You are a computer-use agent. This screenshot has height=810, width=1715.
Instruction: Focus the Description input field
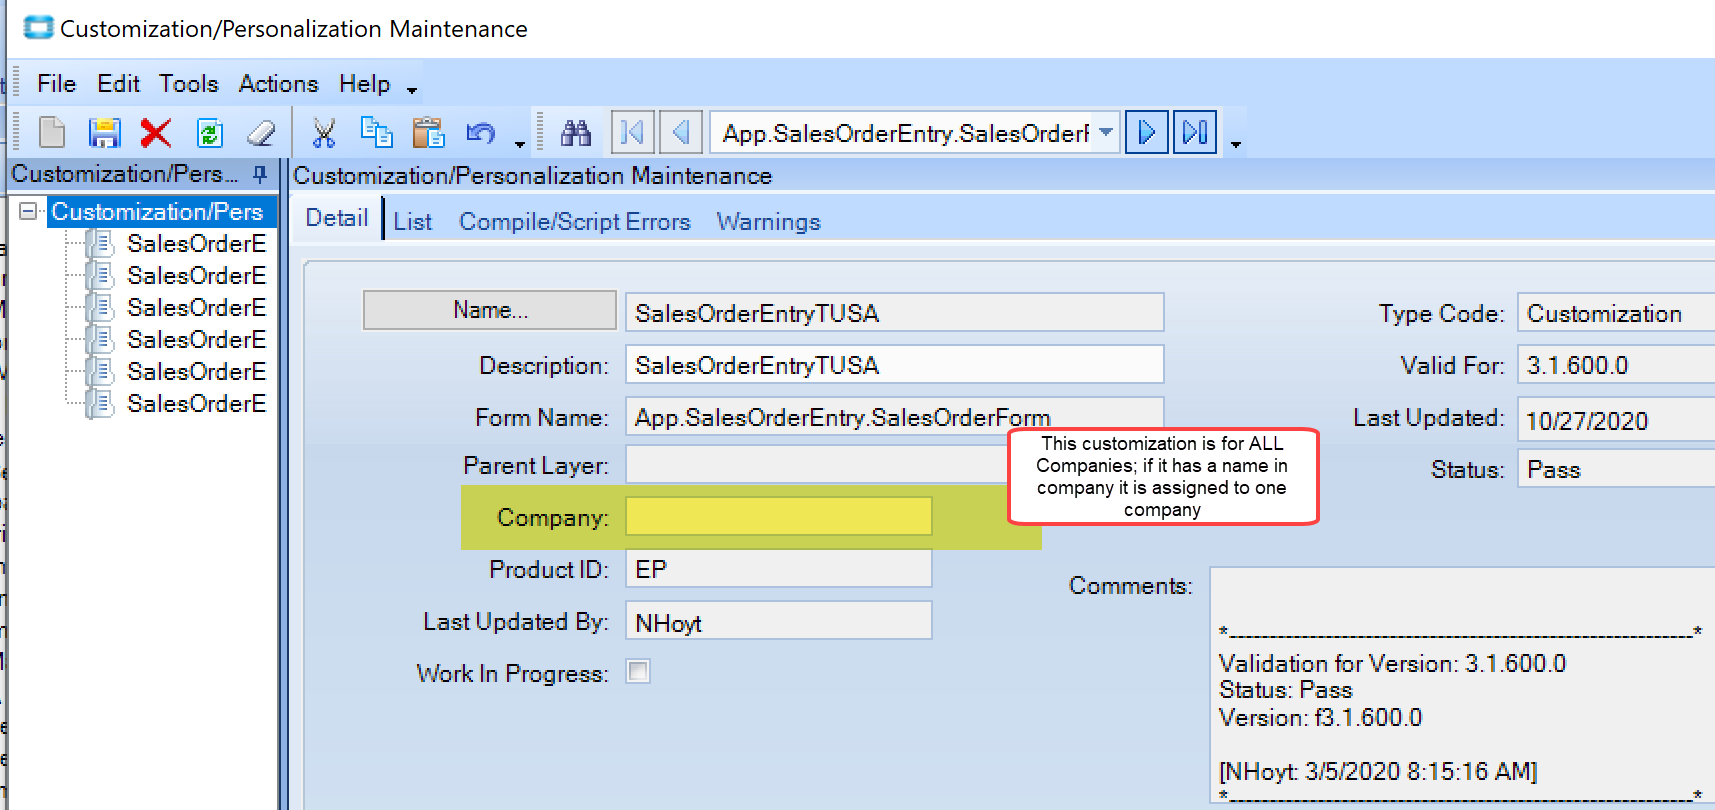point(895,364)
